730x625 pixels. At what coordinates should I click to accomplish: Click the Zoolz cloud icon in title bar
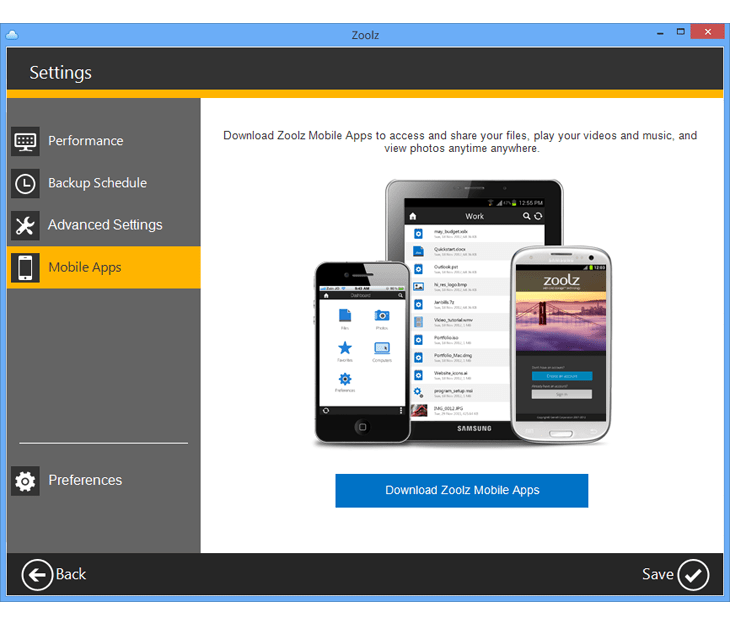pos(12,35)
